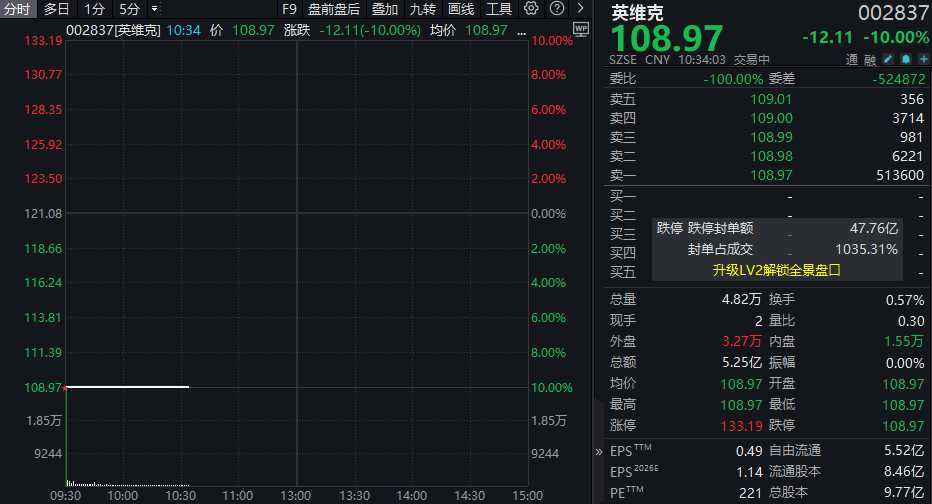
Task: Toggle 九转 indicator on chart
Action: (x=422, y=9)
